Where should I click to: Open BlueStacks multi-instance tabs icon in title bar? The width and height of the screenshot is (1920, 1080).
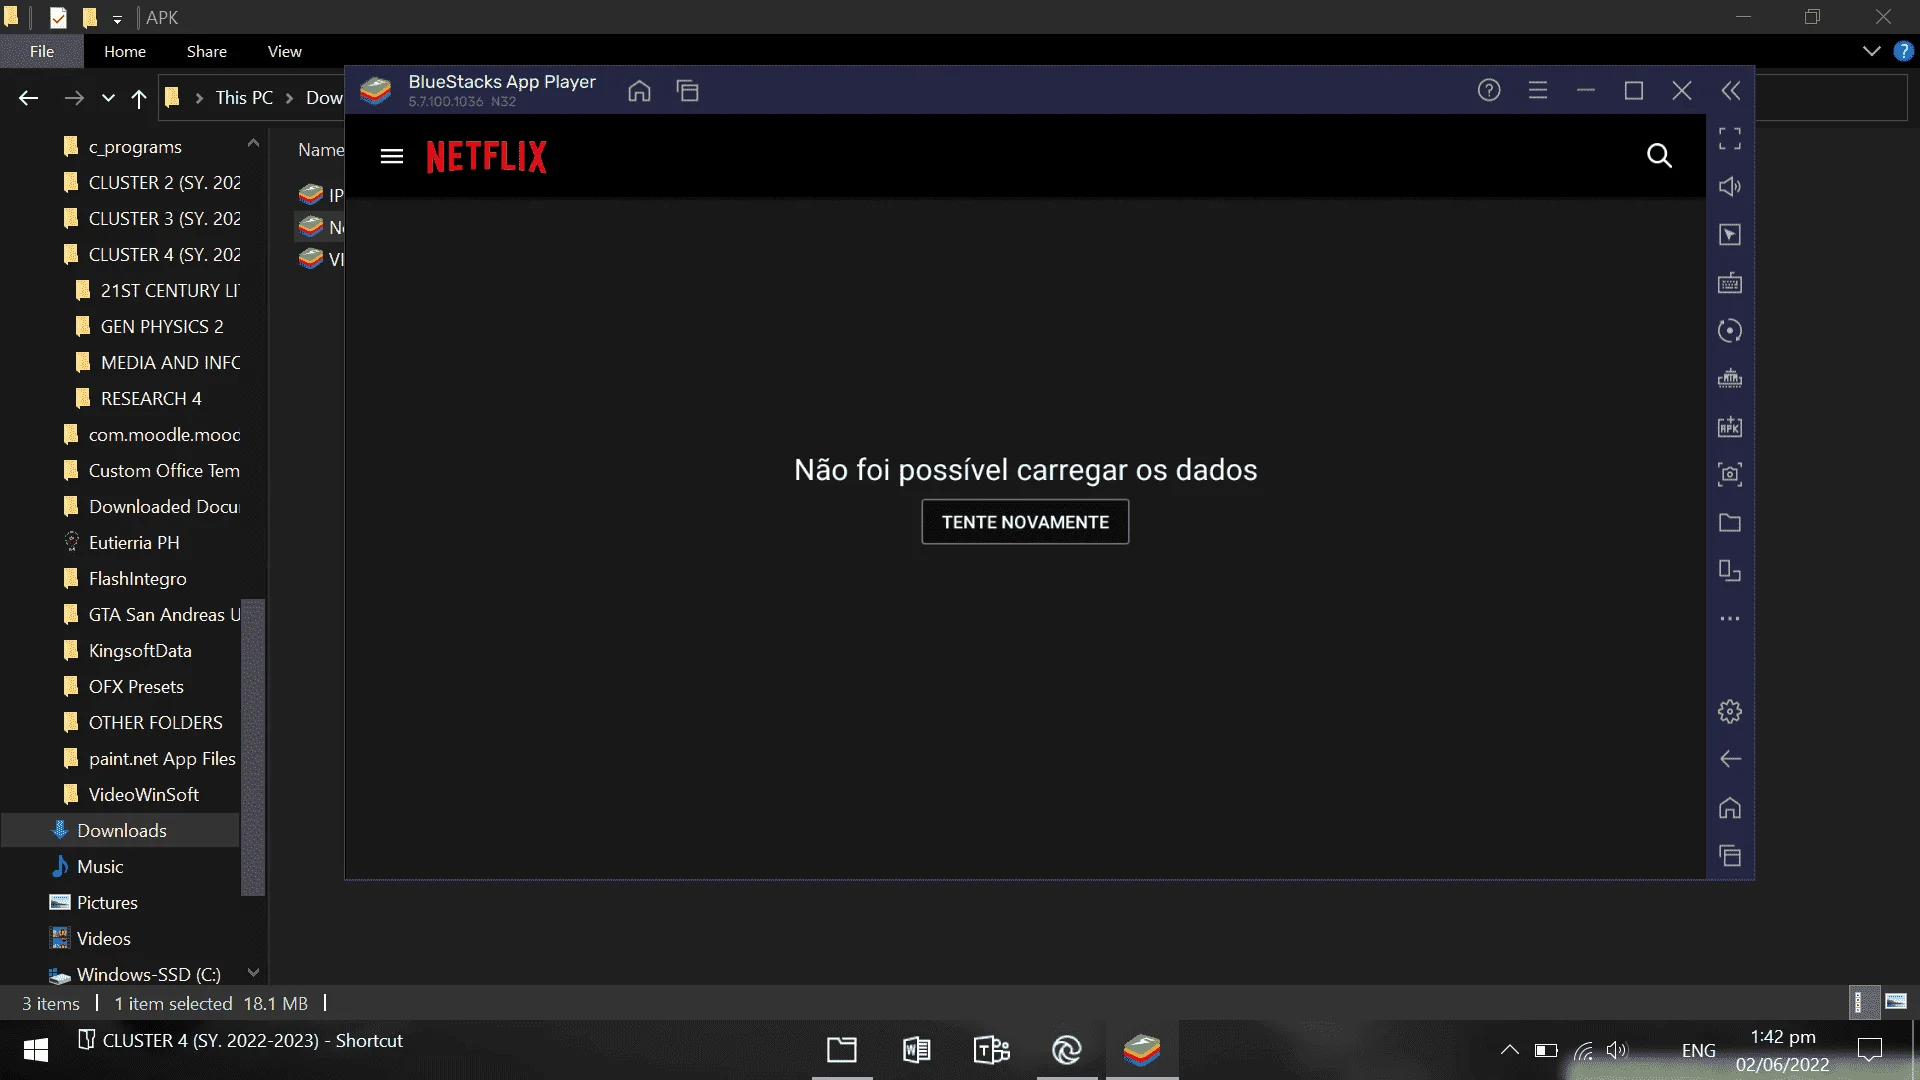pos(687,91)
